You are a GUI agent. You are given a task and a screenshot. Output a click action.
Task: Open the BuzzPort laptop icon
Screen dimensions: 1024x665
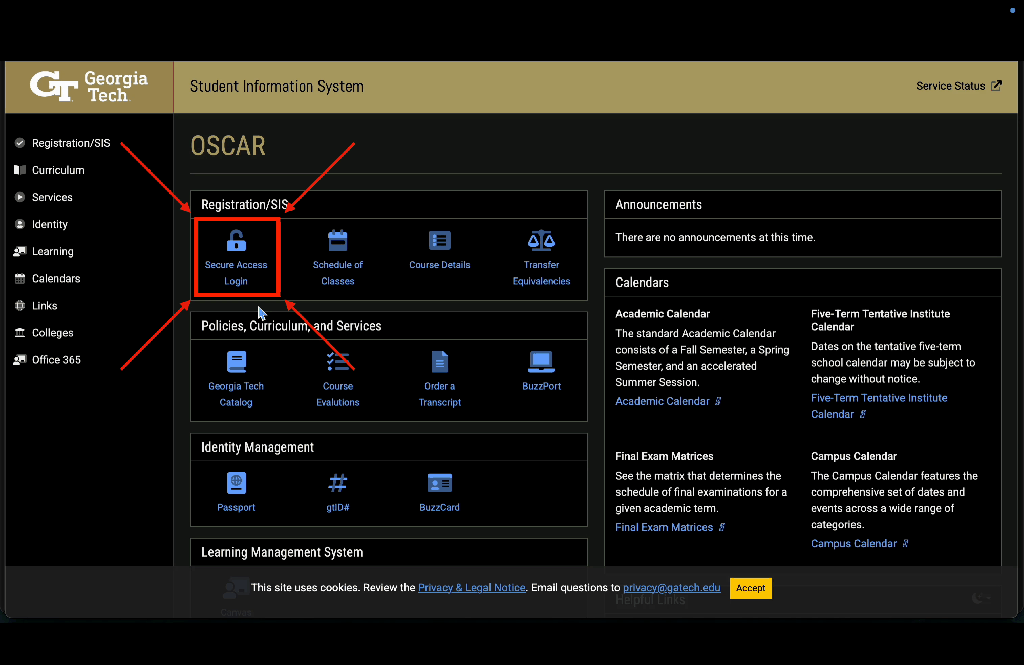pos(541,361)
